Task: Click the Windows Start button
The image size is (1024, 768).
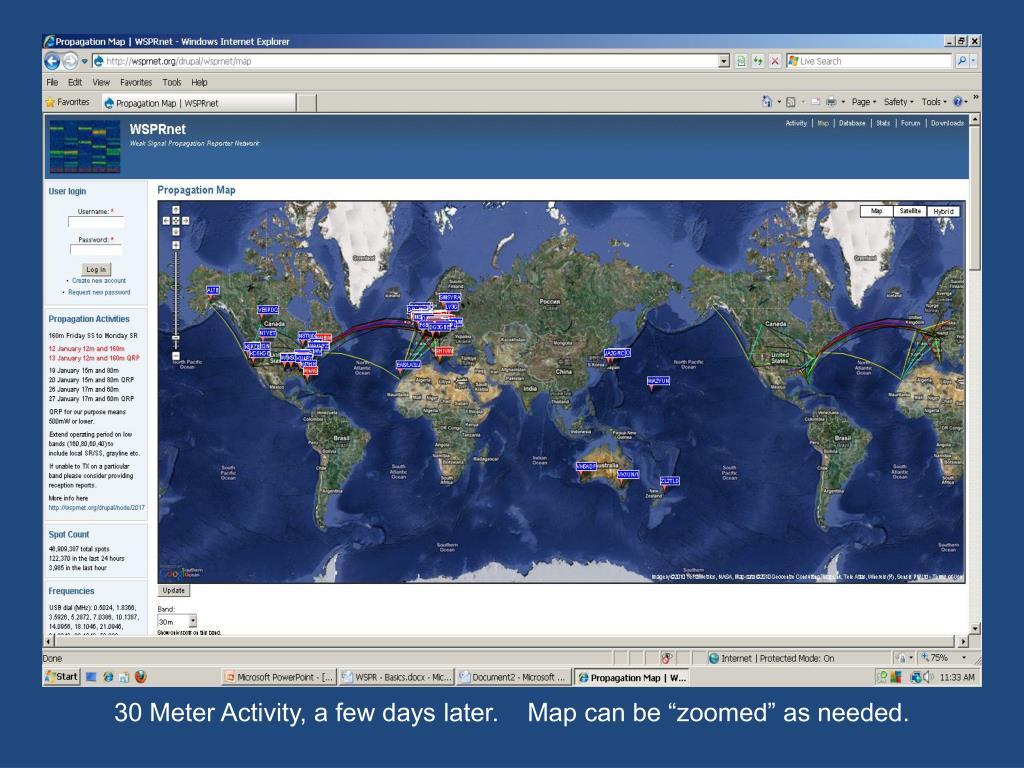Action: tap(61, 677)
